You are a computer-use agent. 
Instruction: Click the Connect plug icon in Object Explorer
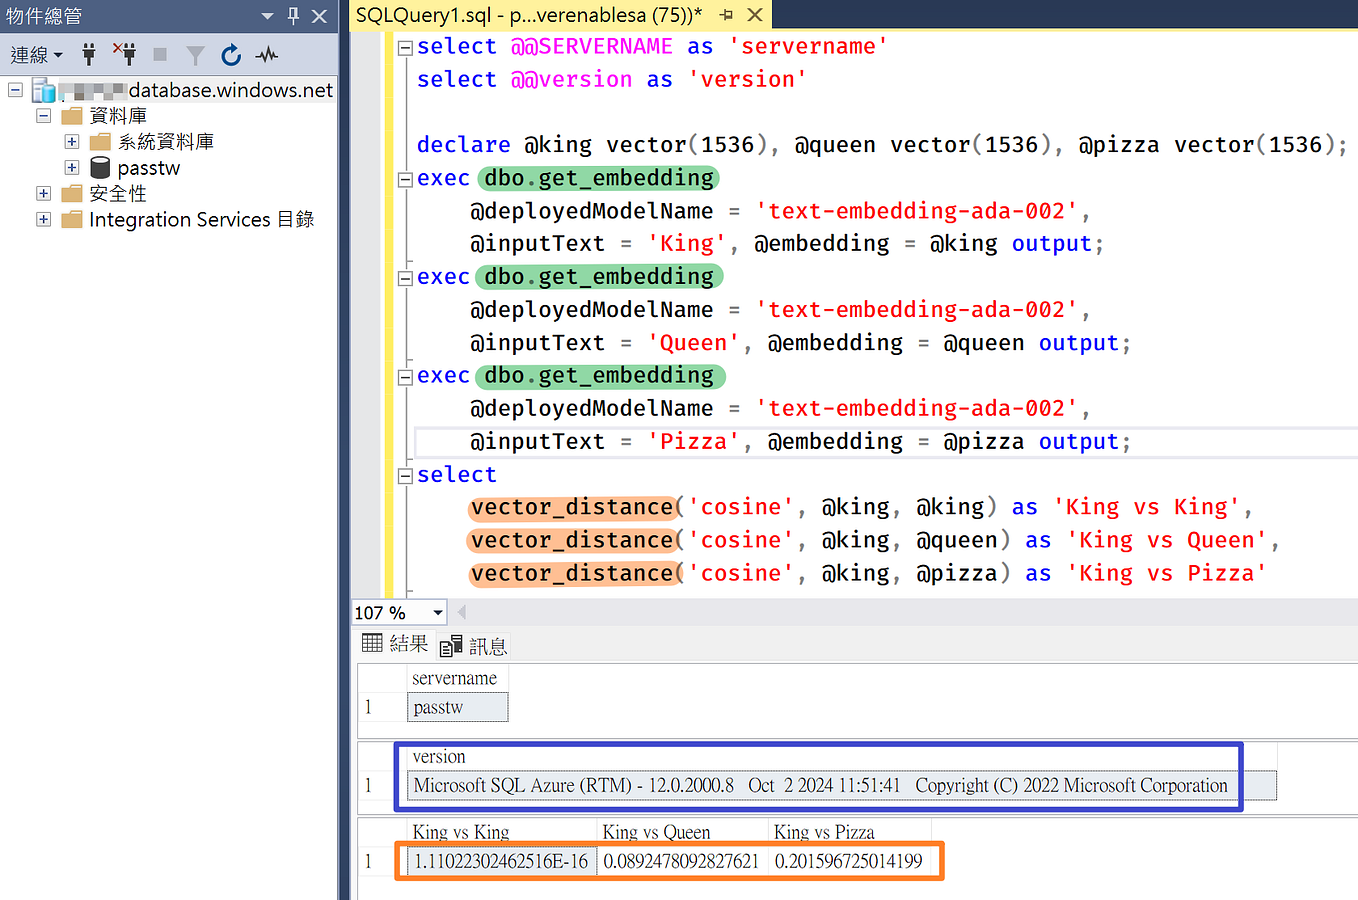click(89, 55)
